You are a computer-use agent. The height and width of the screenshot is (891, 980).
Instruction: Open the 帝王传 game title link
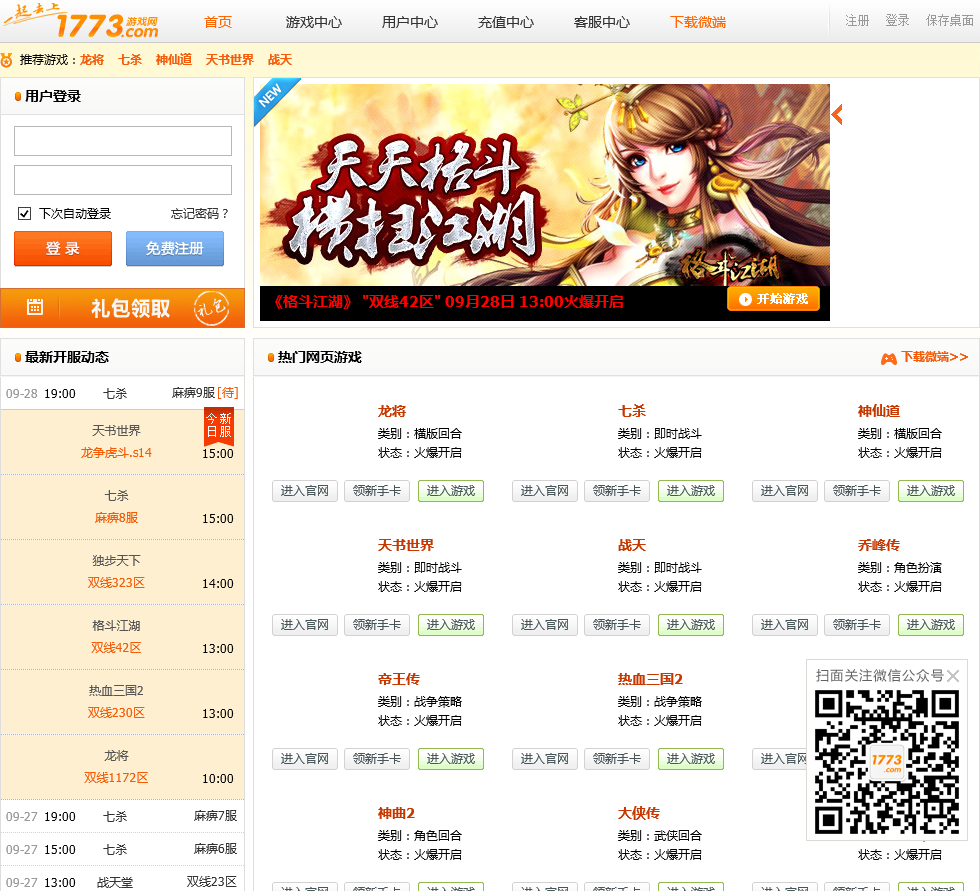click(x=399, y=679)
